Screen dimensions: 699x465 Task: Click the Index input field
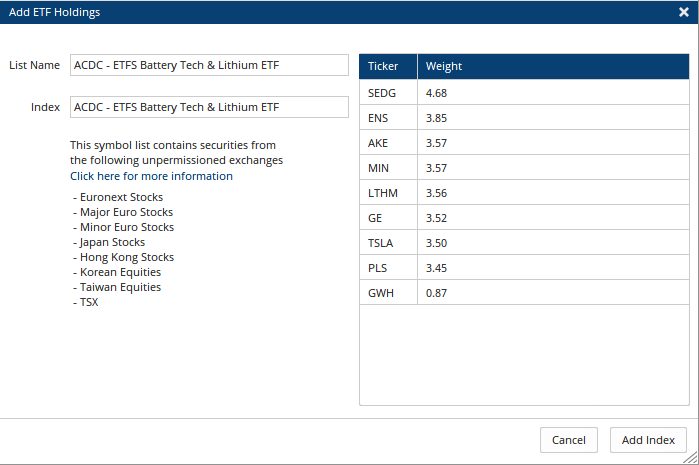click(209, 107)
